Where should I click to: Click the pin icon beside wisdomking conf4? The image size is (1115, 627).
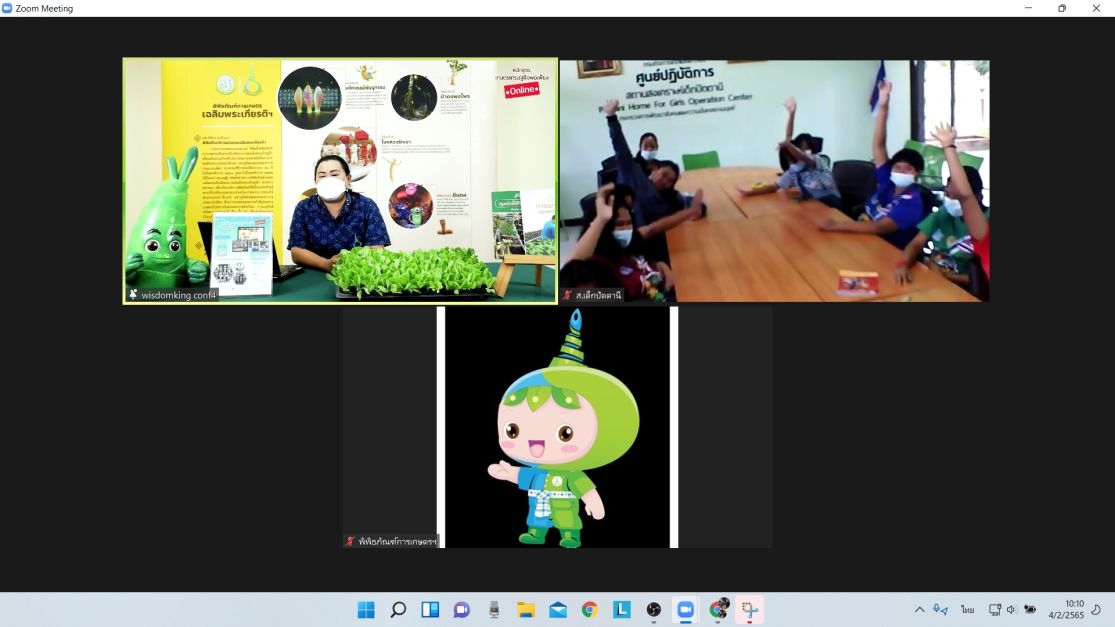point(133,294)
